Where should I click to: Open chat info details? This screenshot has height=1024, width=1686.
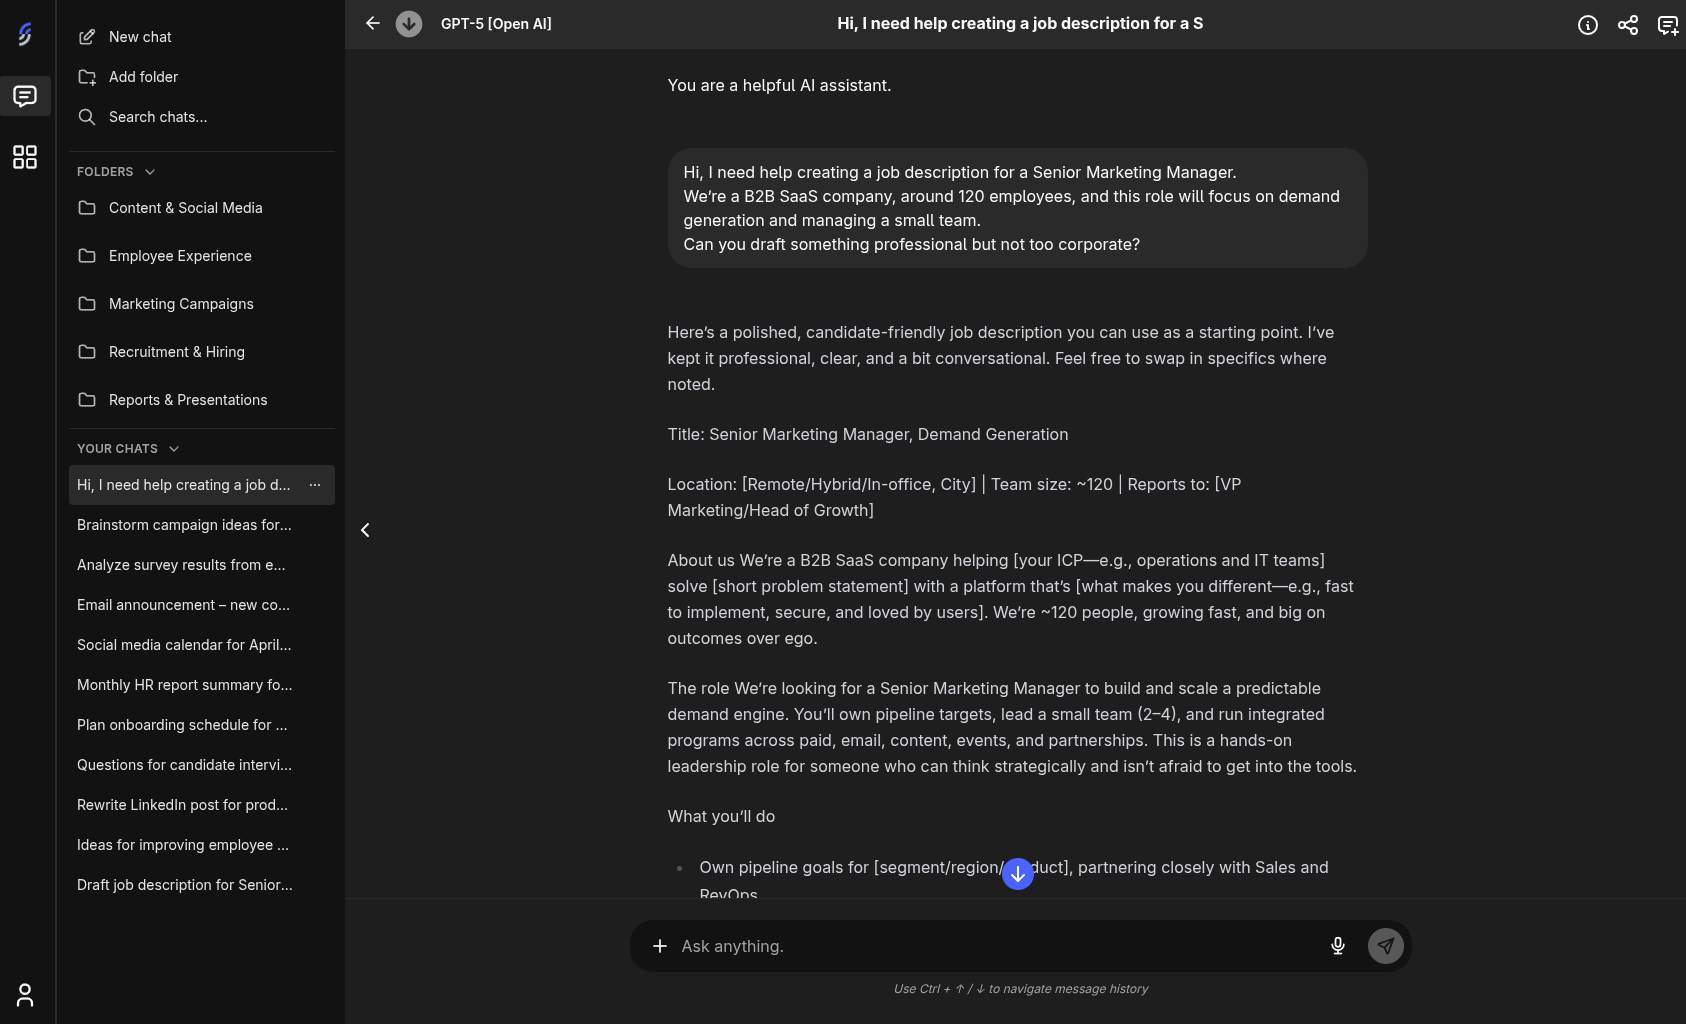[x=1588, y=24]
